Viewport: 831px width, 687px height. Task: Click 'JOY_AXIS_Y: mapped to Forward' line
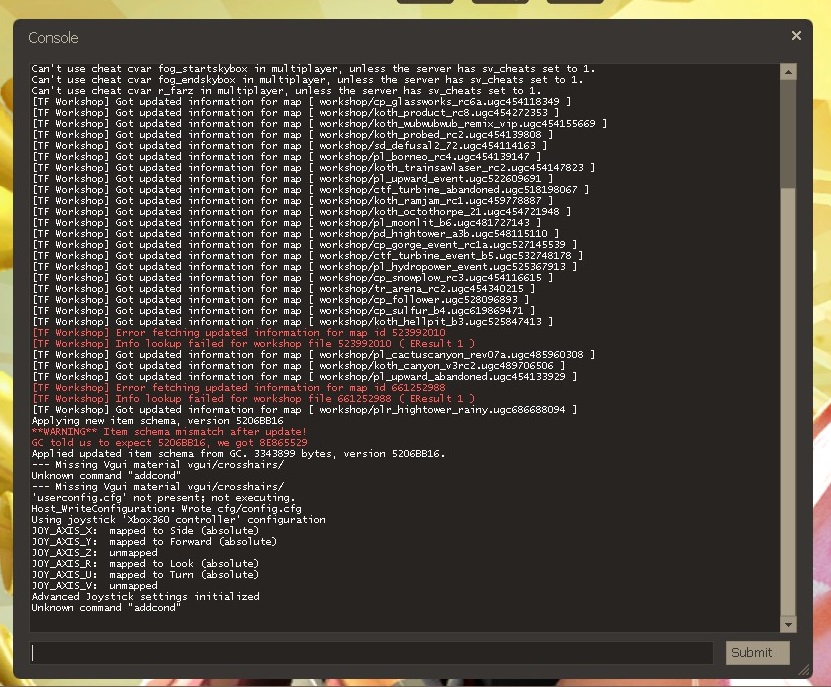coord(154,542)
